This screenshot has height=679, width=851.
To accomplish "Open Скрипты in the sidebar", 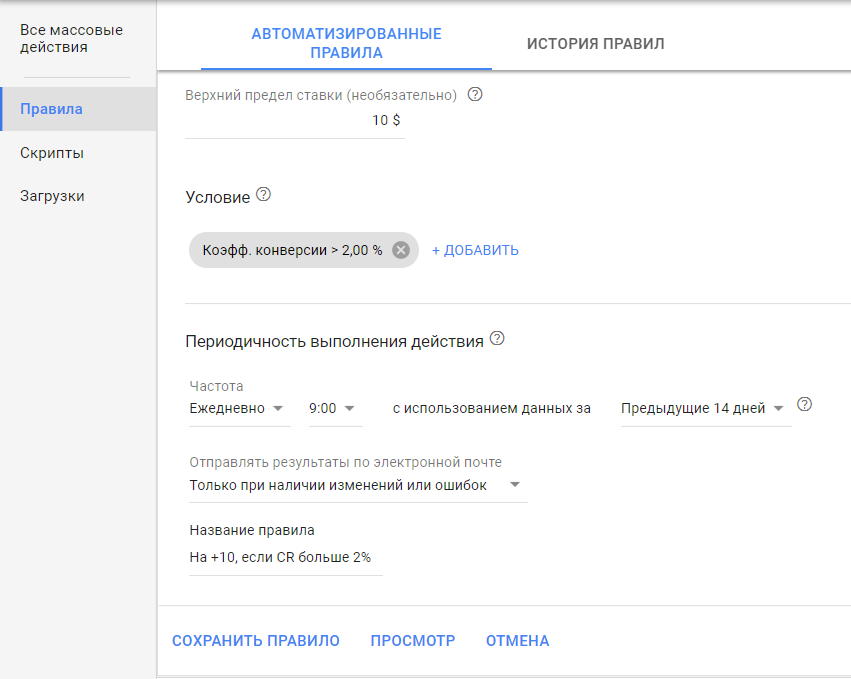I will (52, 153).
